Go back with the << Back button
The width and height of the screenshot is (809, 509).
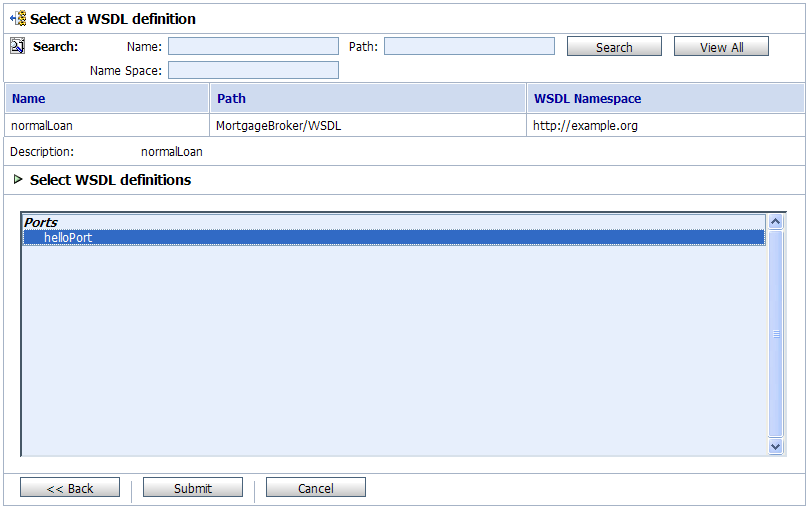click(70, 487)
